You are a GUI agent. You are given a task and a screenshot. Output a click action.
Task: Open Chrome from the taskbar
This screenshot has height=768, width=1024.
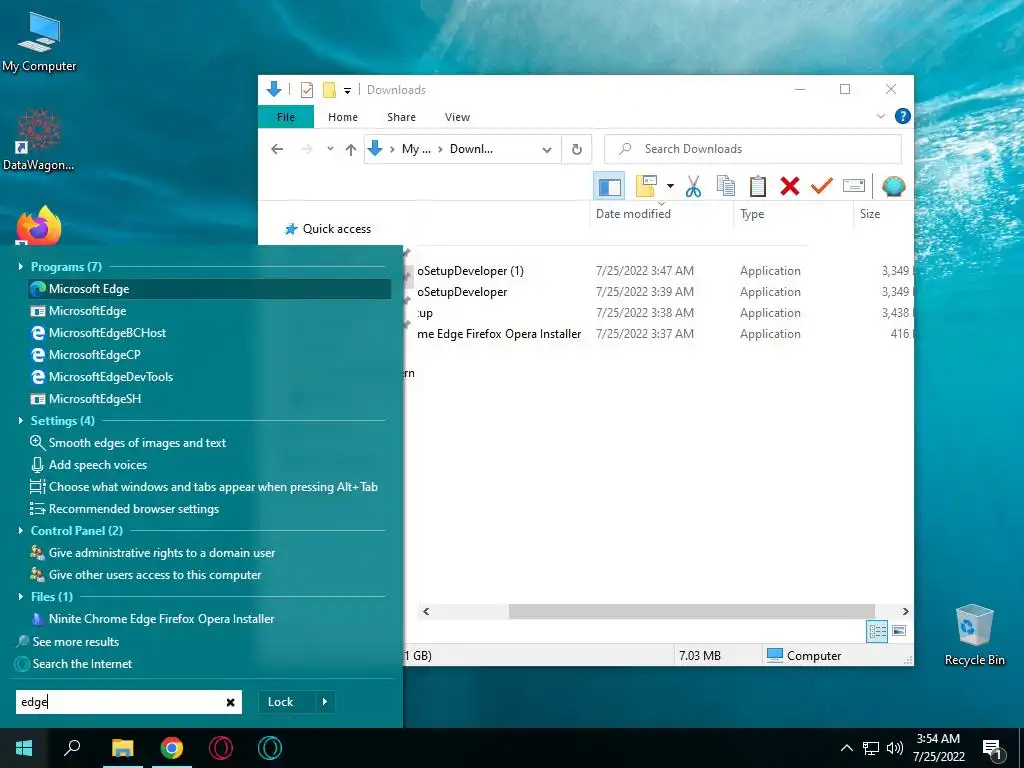(x=172, y=748)
